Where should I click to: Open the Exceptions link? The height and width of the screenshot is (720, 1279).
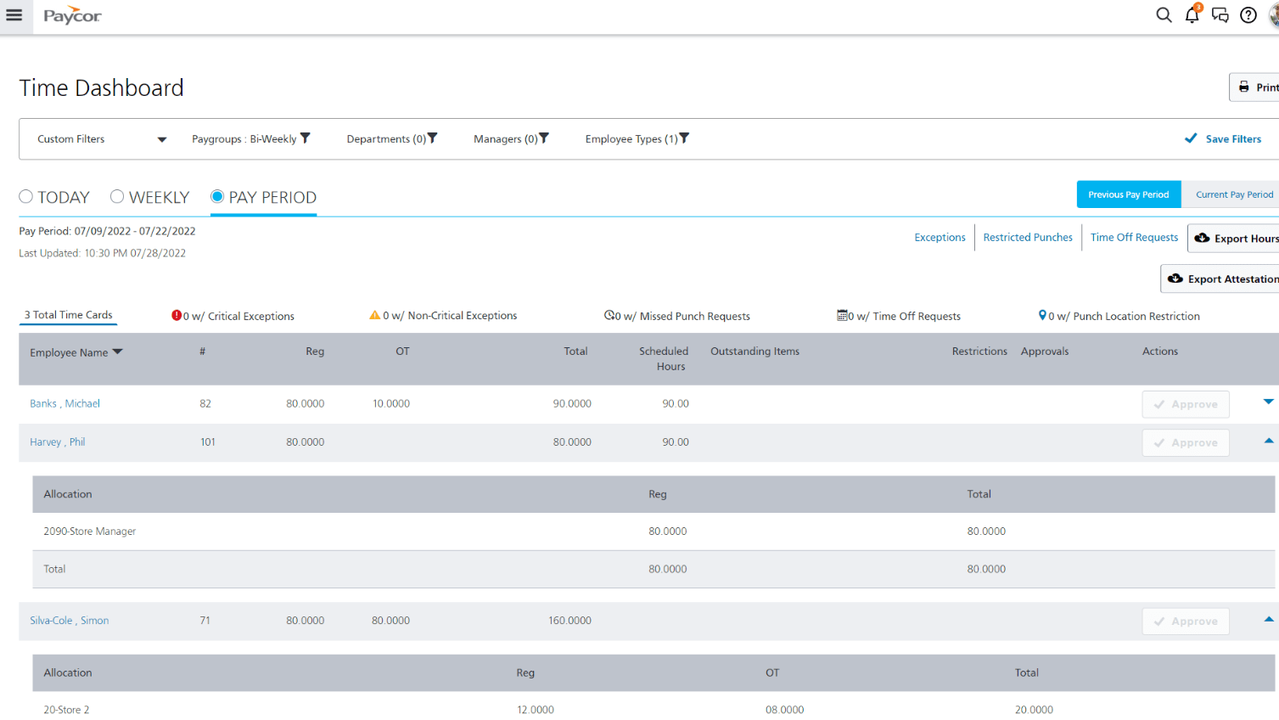point(939,237)
